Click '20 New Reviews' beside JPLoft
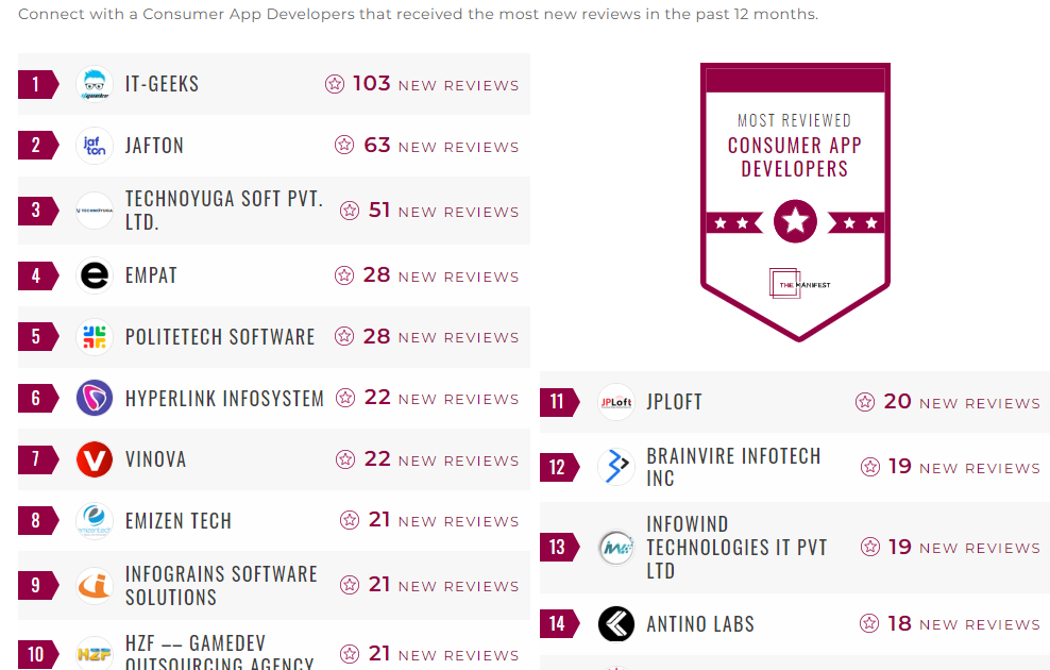 click(x=948, y=402)
